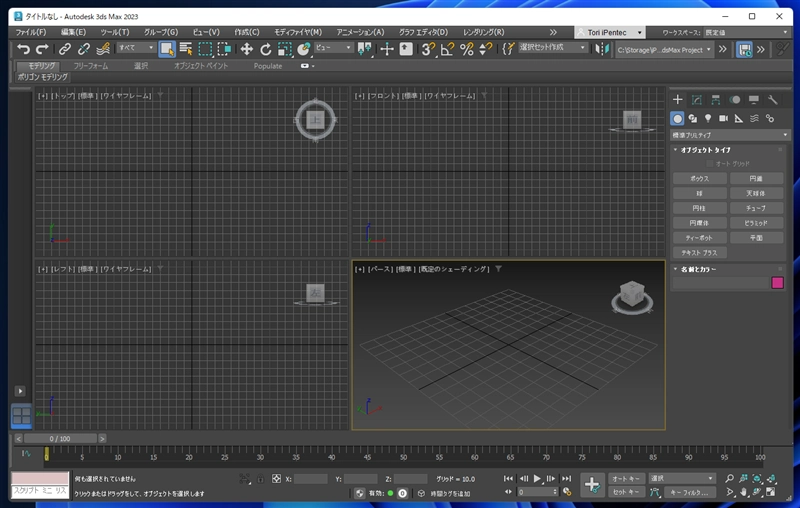The image size is (800, 508).
Task: Open the Display command panel tab
Action: pyautogui.click(x=754, y=99)
